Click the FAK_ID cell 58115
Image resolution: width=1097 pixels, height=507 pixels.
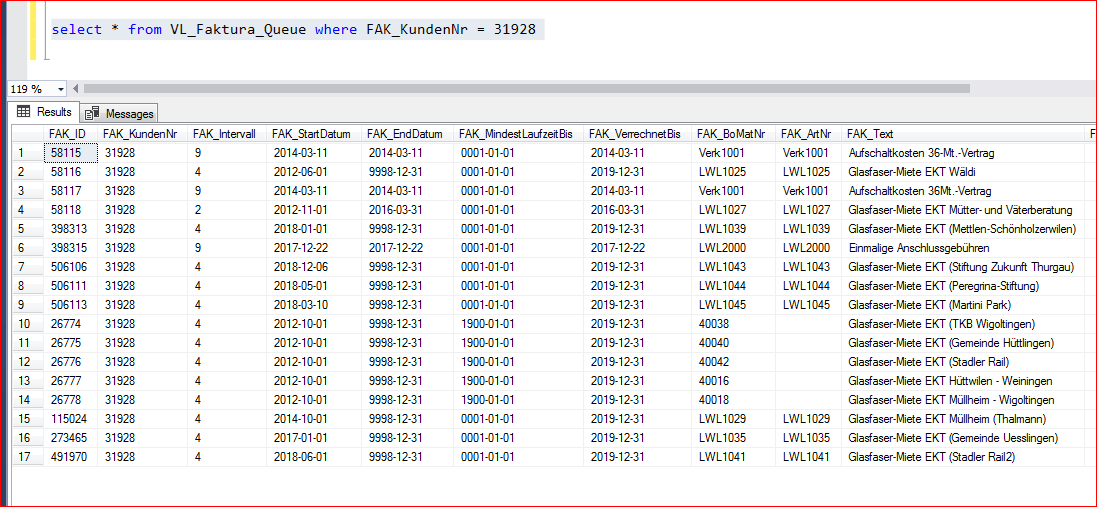tap(71, 152)
